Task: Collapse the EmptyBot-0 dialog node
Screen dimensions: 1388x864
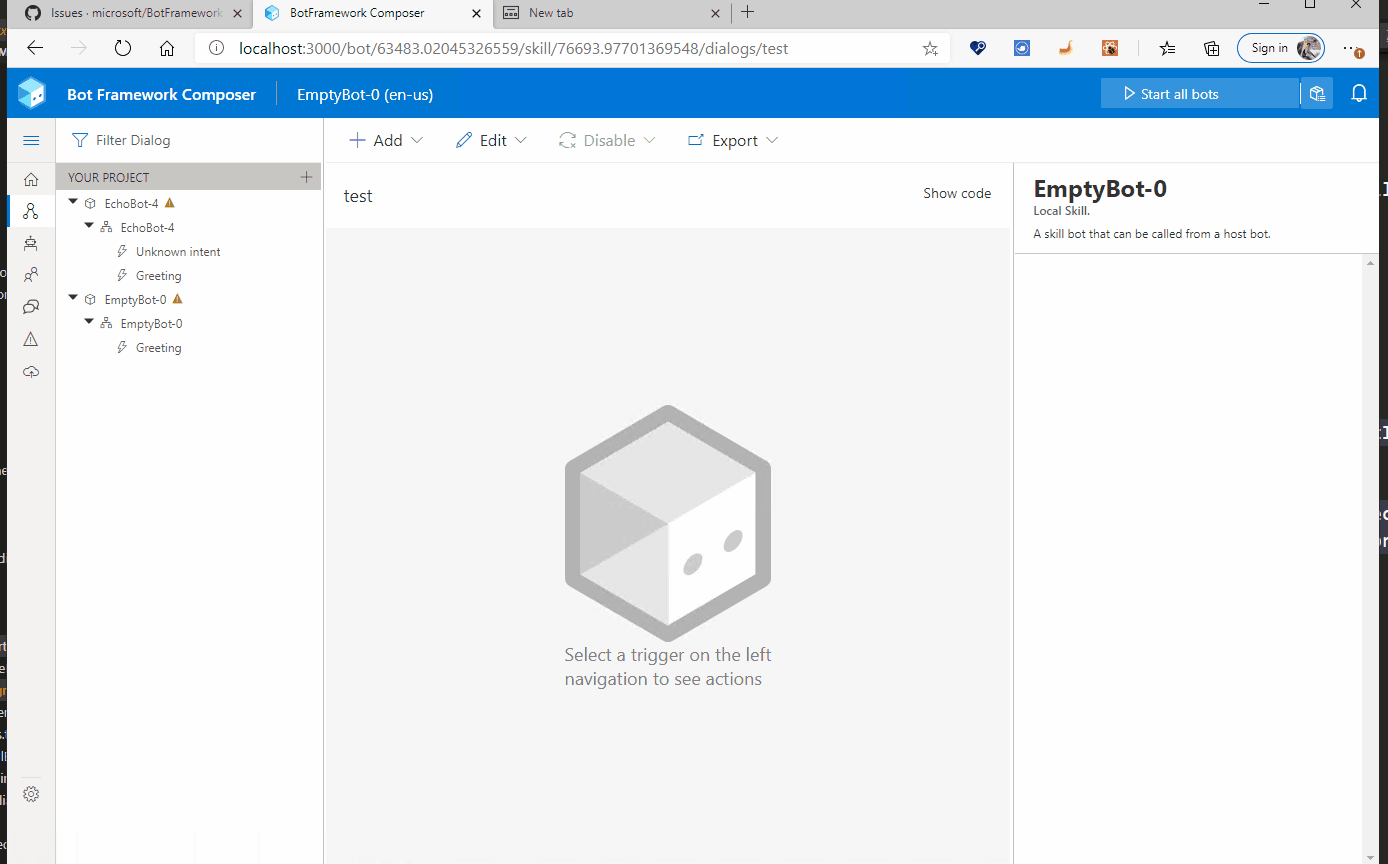Action: [x=88, y=322]
